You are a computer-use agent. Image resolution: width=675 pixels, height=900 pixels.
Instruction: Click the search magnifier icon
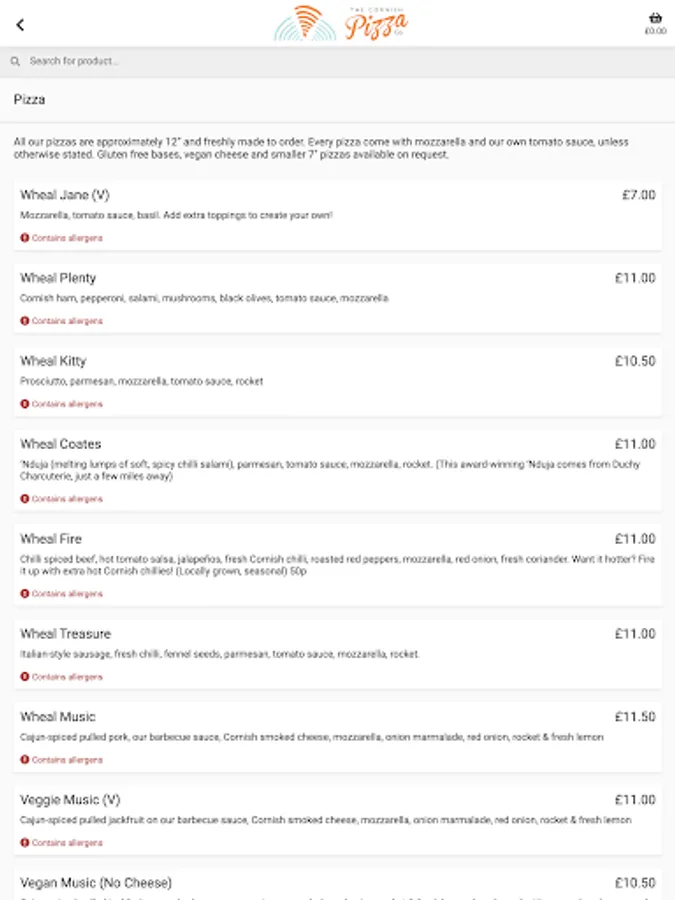click(x=16, y=62)
